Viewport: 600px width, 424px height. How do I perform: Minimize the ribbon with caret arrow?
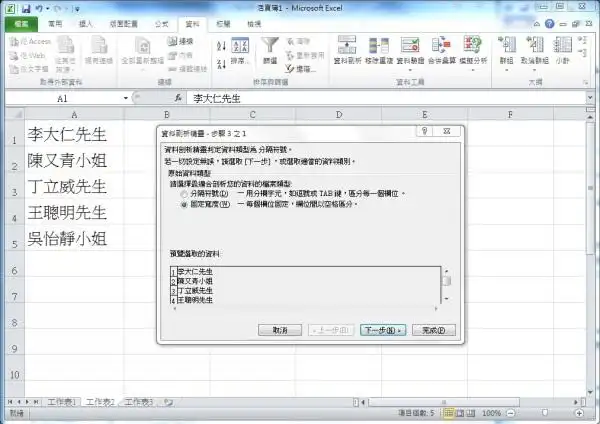[x=537, y=24]
